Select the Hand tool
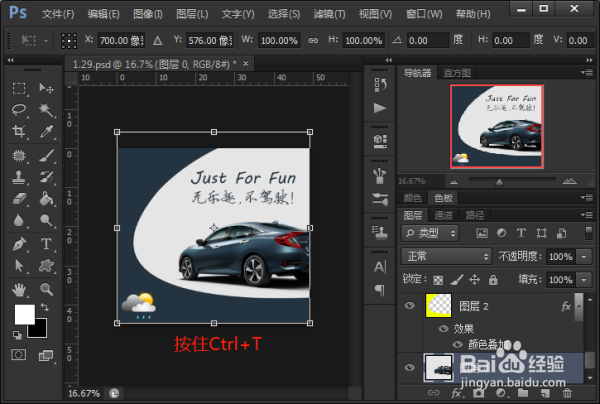 point(19,290)
